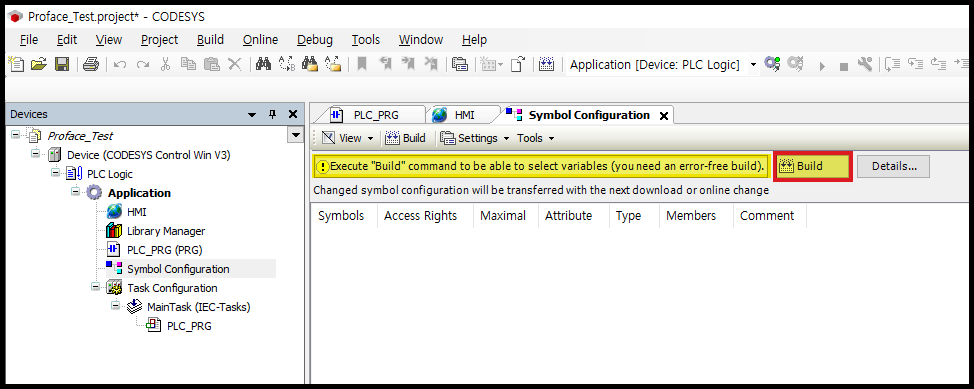
Task: Go to the previous bookmark
Action: tap(385, 64)
